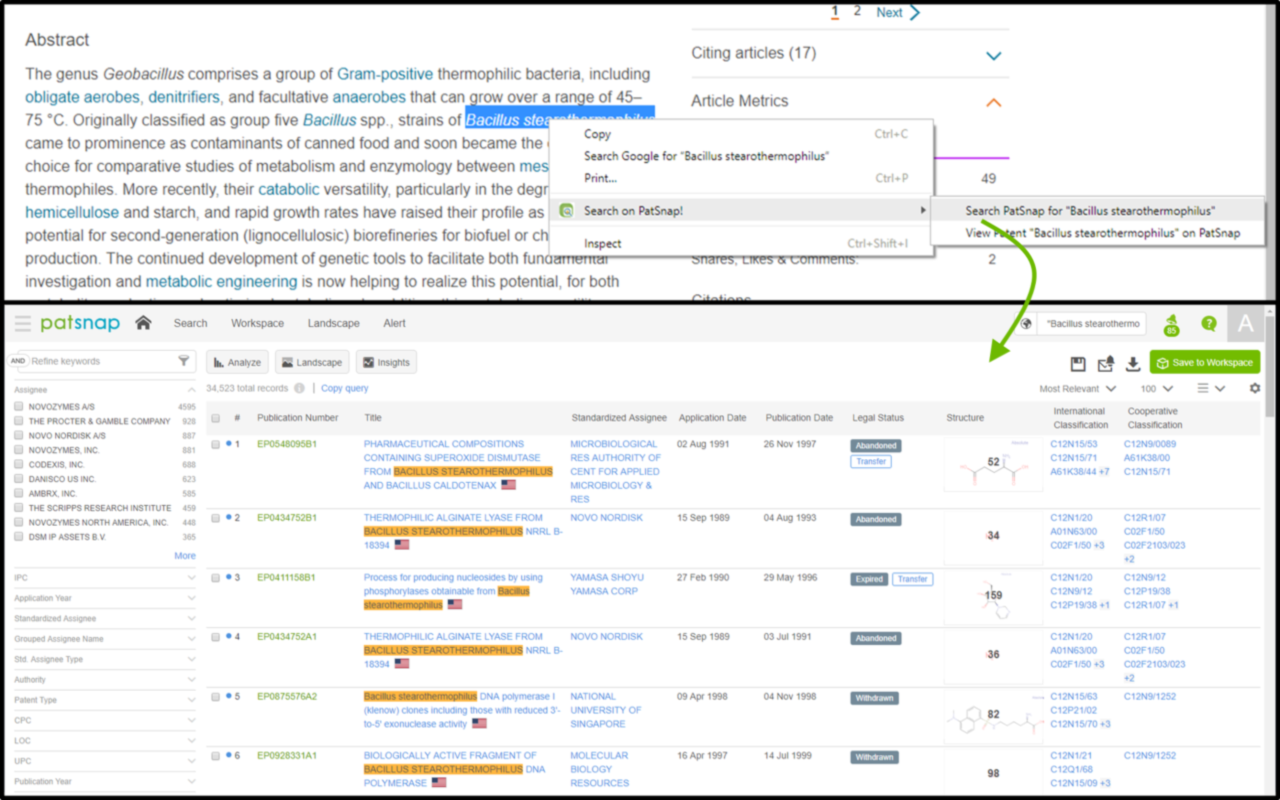Click the download export icon
Screen dimensions: 1280x800
pyautogui.click(x=1133, y=363)
